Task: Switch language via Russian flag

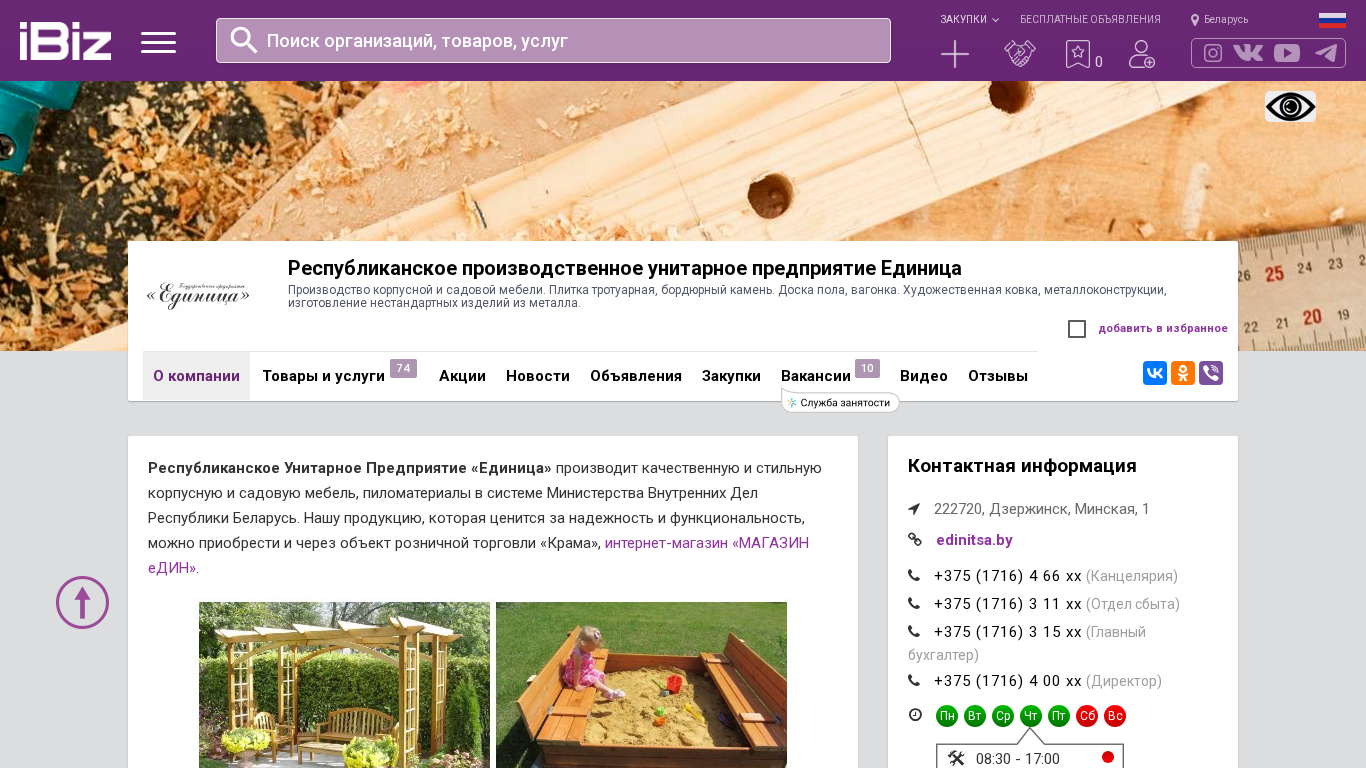Action: pyautogui.click(x=1332, y=20)
